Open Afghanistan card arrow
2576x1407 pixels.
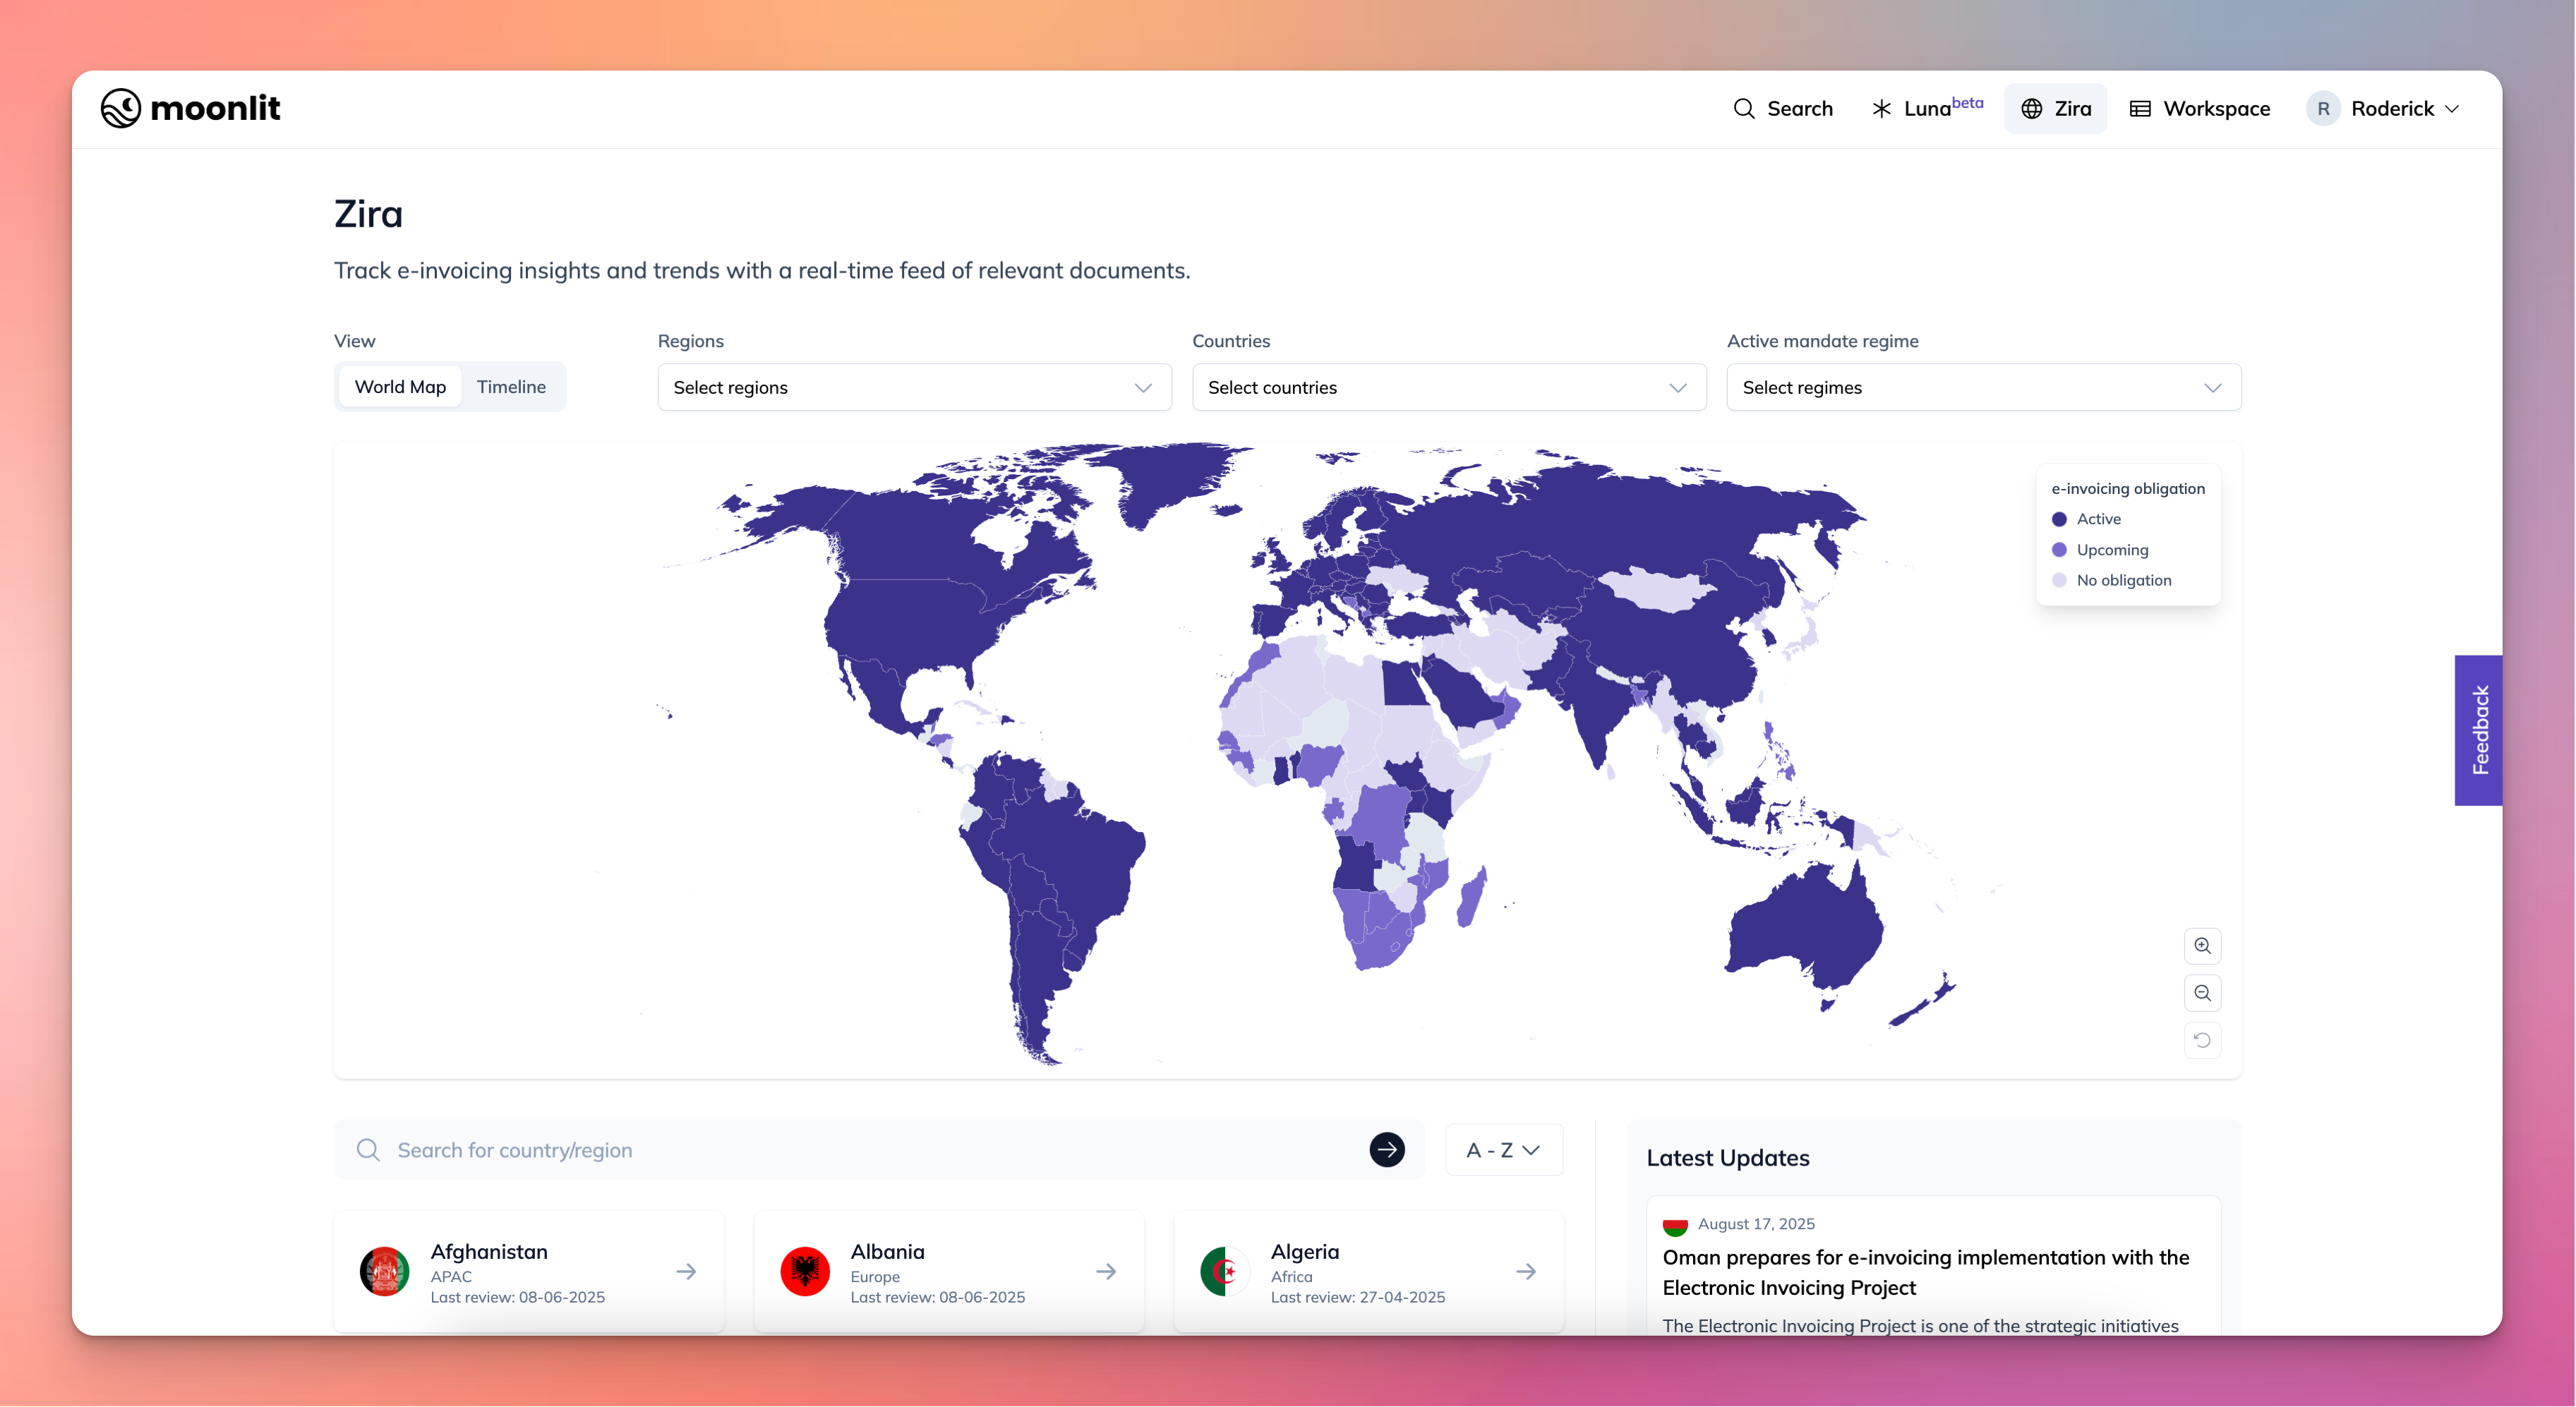686,1272
